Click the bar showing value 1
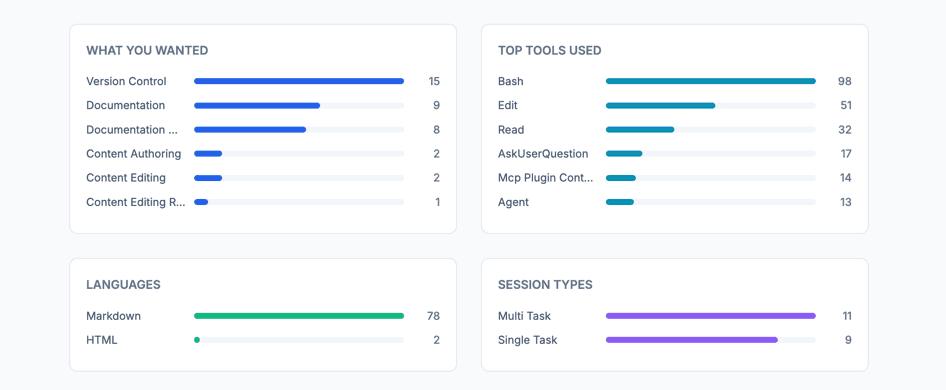The image size is (946, 390). coord(299,202)
